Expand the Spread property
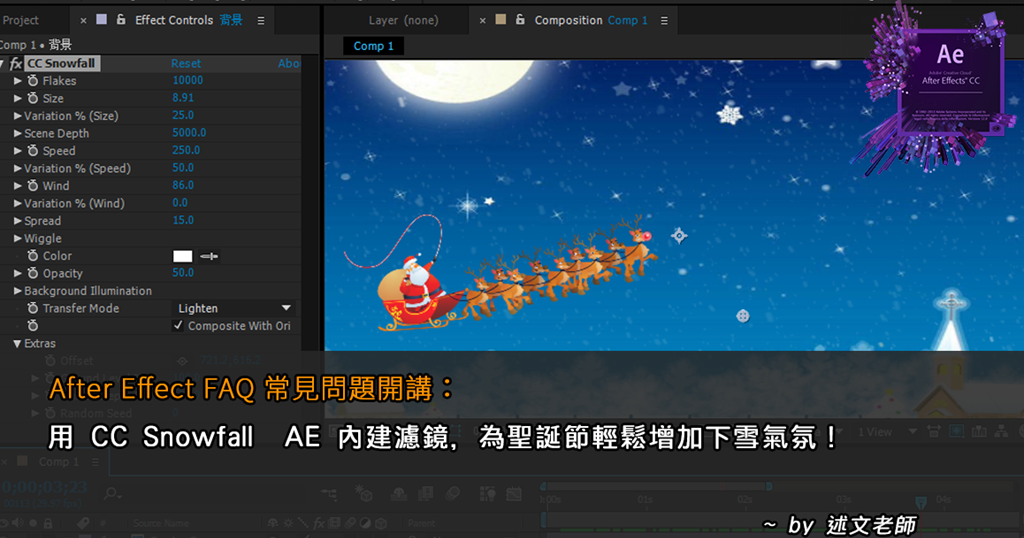This screenshot has width=1024, height=538. 18,221
